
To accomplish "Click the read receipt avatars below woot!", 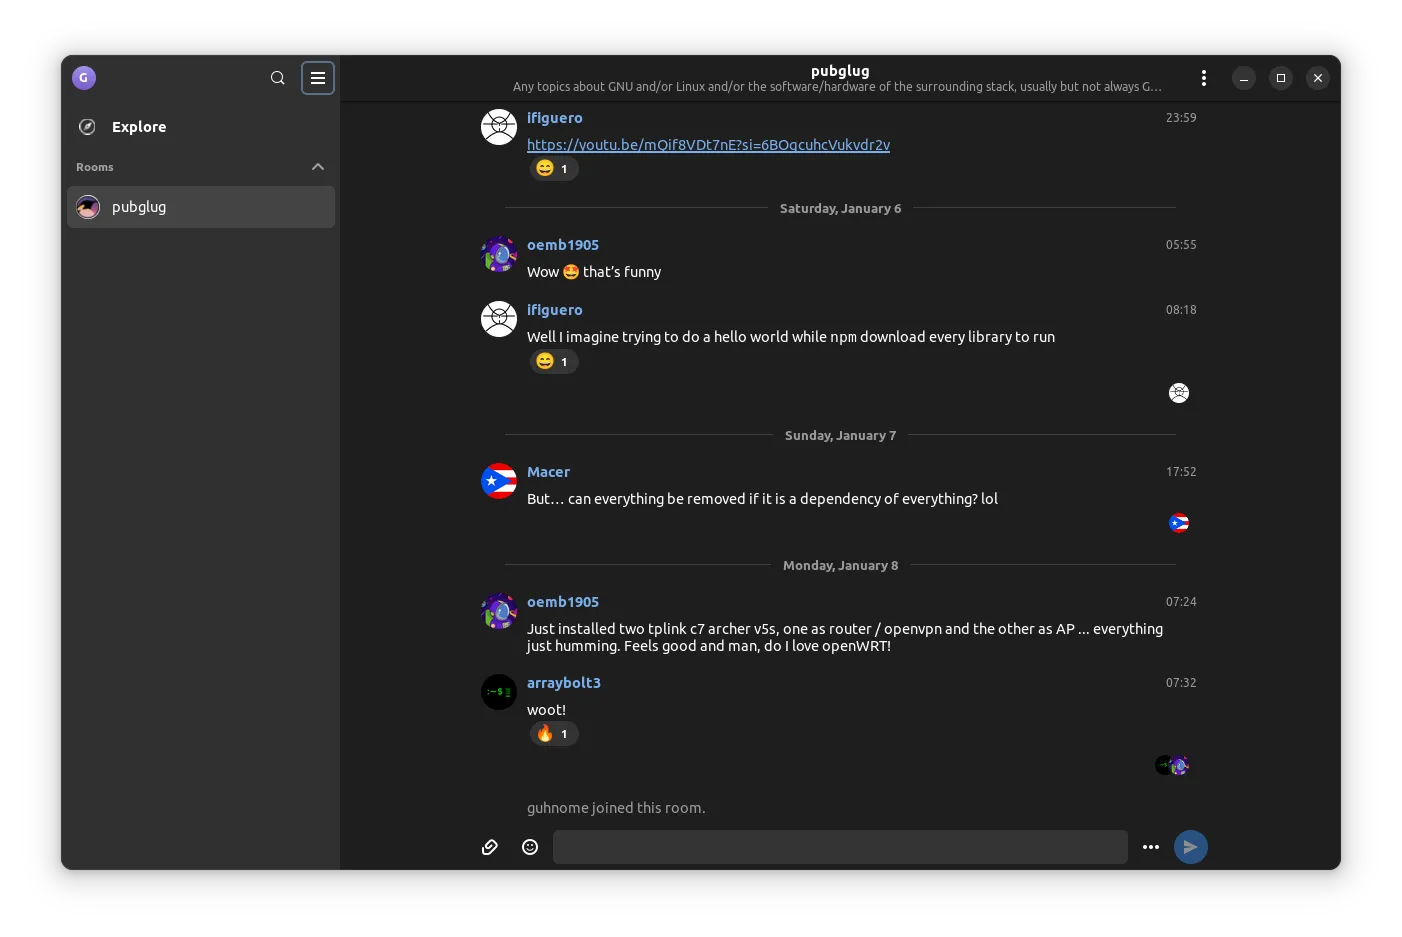I will tap(1172, 766).
